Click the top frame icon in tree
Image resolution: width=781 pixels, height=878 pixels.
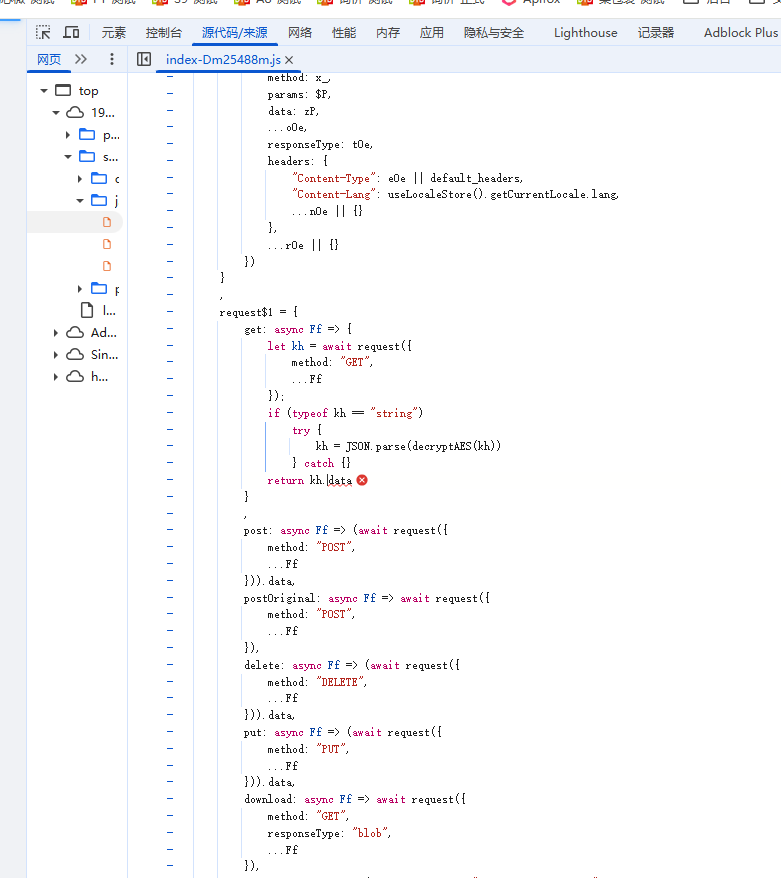click(63, 91)
